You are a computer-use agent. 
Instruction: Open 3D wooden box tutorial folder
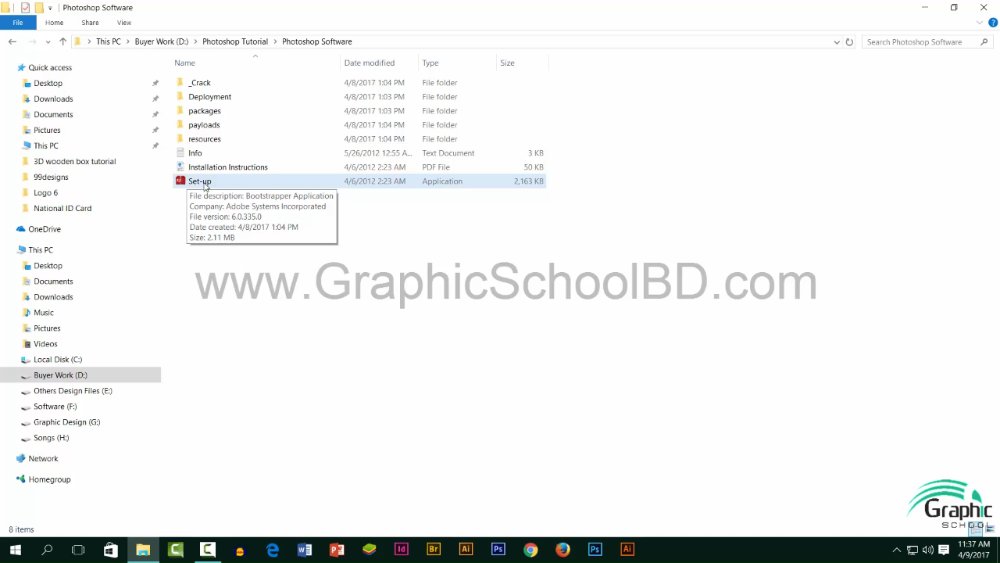click(75, 161)
